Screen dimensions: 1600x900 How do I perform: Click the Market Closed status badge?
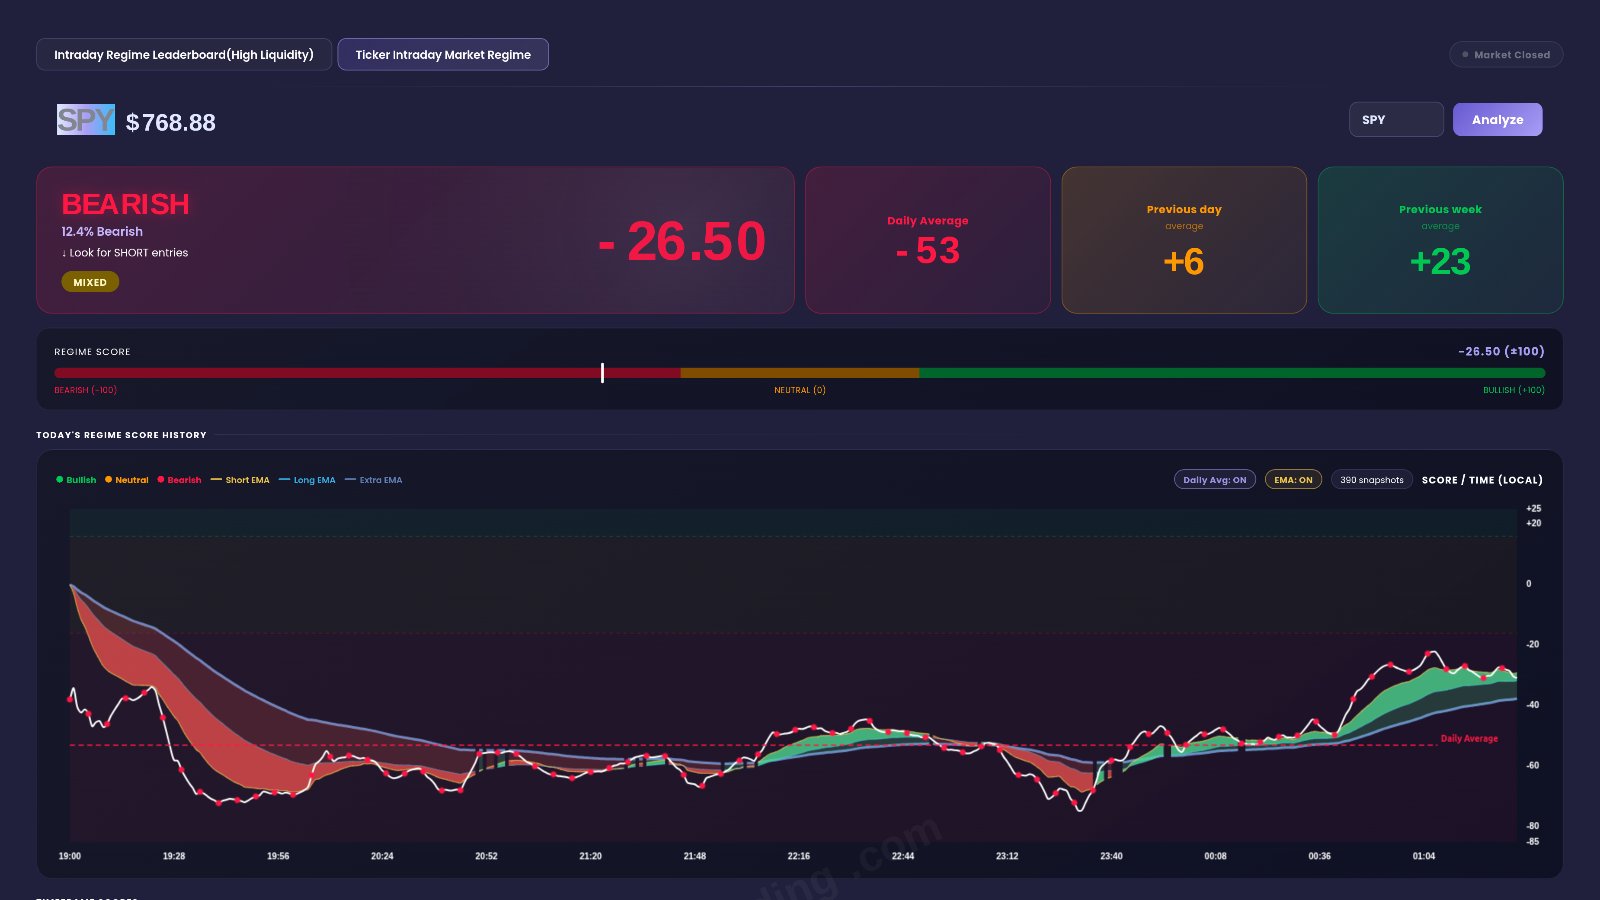click(1506, 55)
